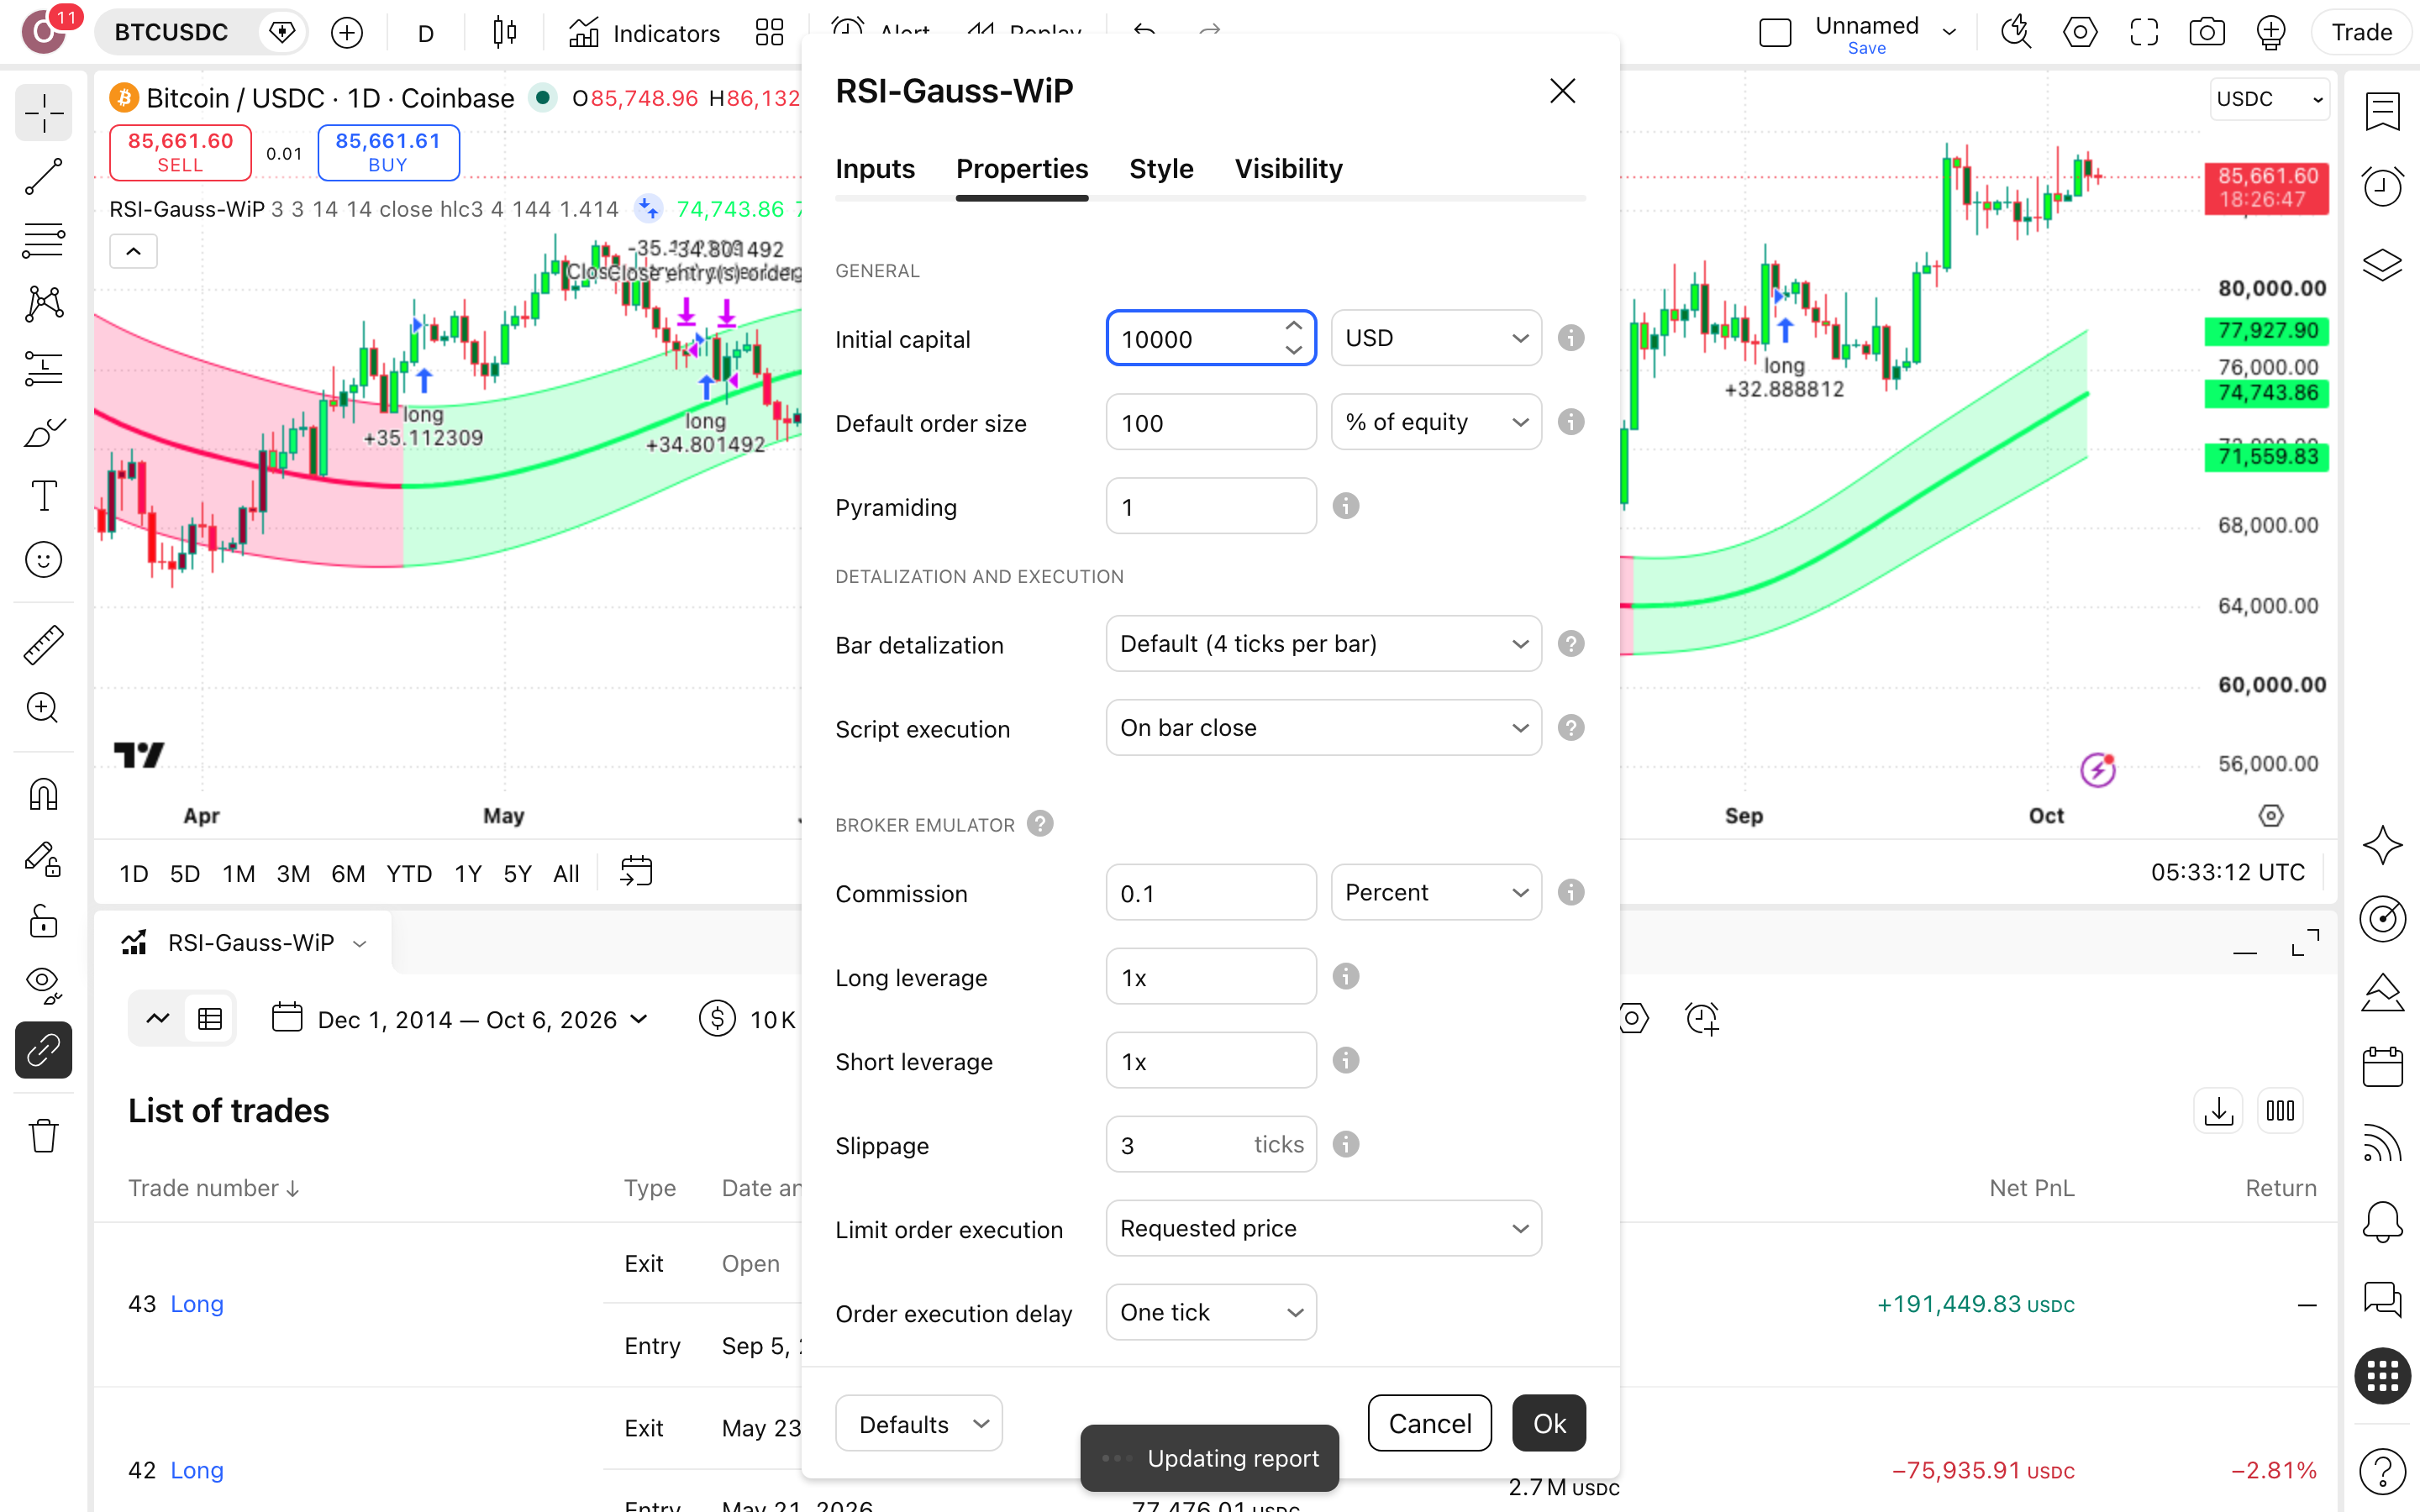Screen dimensions: 2420x1512
Task: Click the Slippage ticks input field
Action: tap(1211, 1144)
